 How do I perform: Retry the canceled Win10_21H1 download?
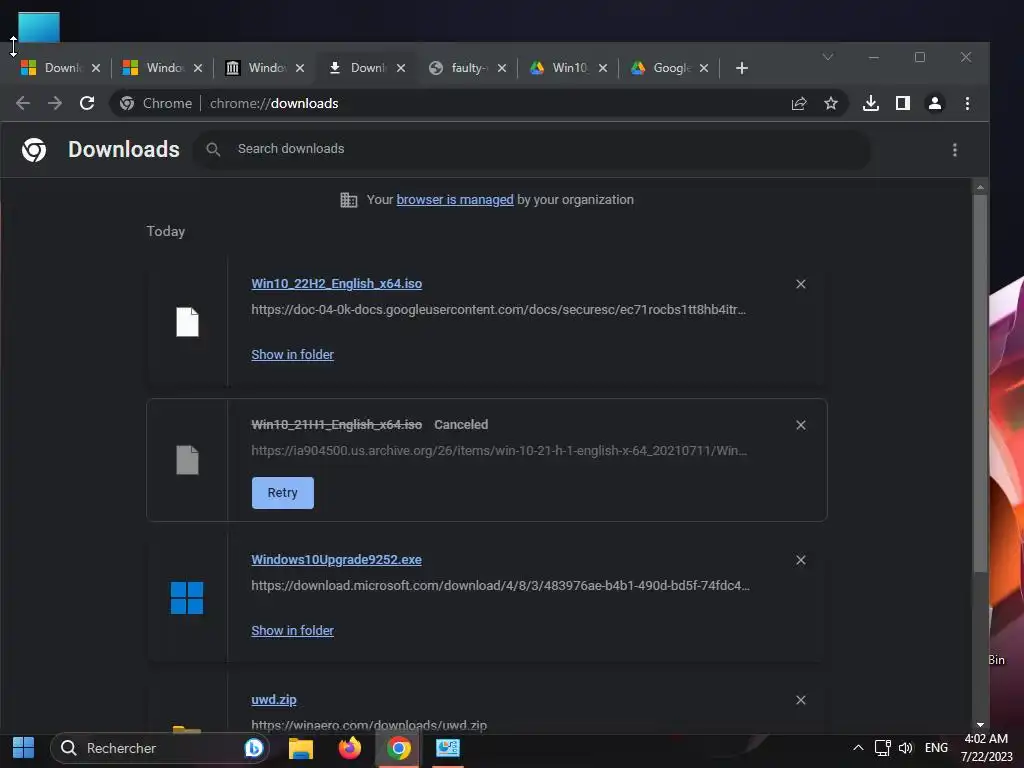(x=283, y=493)
